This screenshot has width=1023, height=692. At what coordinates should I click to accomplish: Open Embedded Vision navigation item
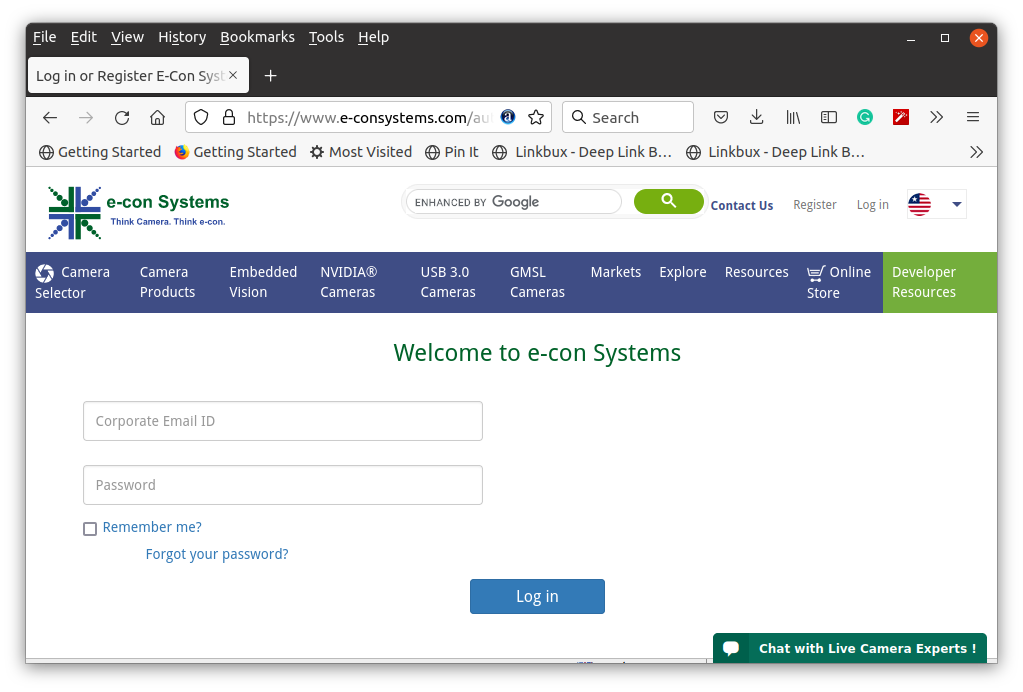click(263, 282)
